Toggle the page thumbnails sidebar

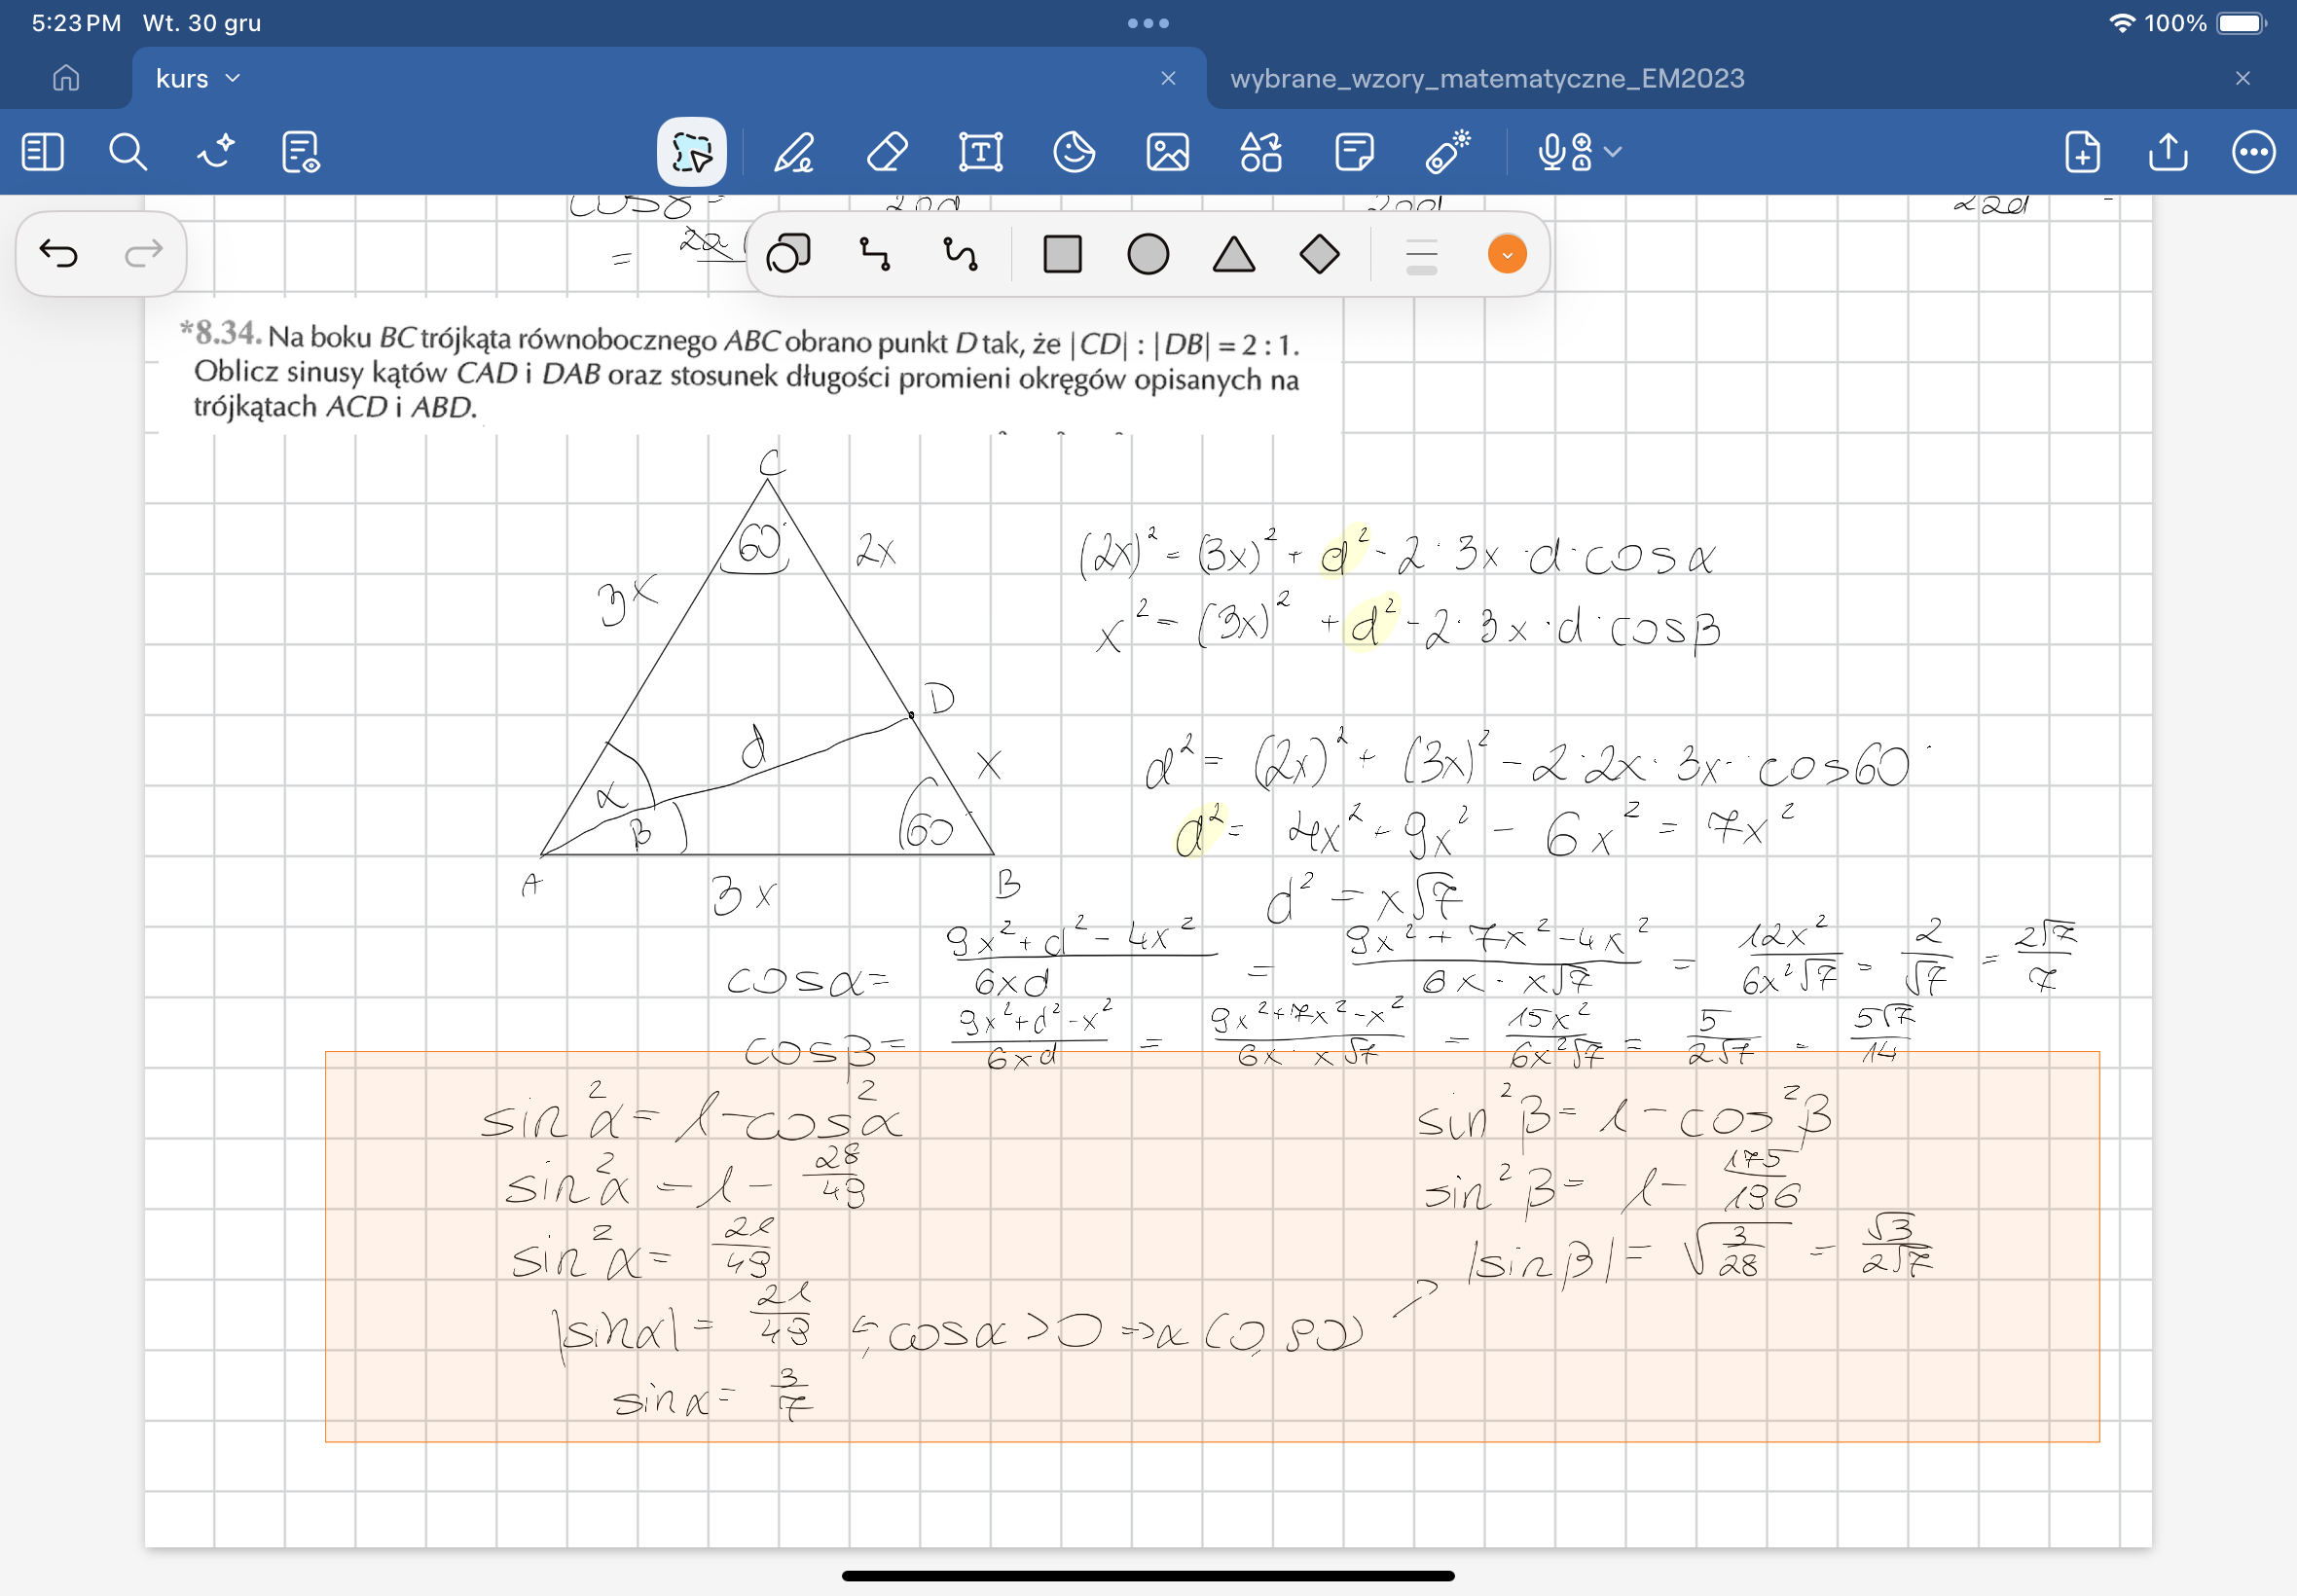tap(42, 153)
